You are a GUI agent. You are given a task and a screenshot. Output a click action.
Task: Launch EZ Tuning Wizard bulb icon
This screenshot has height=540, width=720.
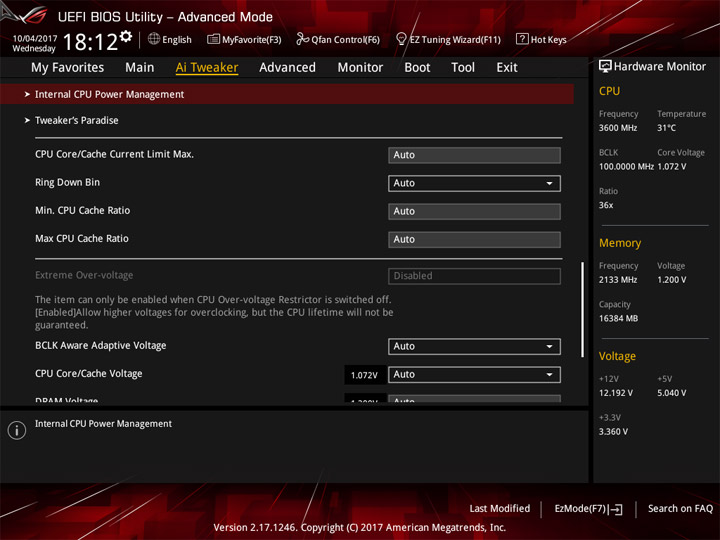click(401, 39)
